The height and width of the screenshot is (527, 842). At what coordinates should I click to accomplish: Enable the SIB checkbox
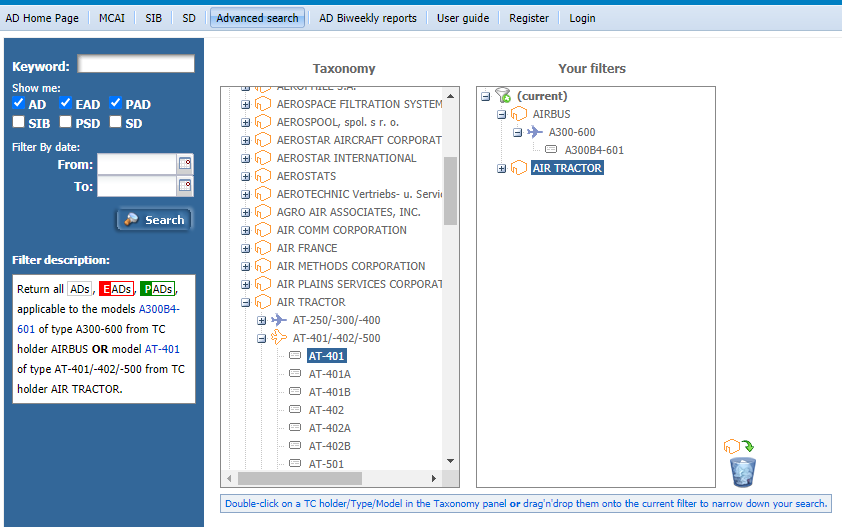click(19, 122)
